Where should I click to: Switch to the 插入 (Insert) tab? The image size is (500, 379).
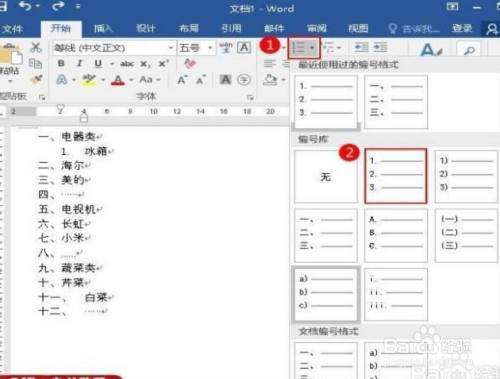(x=103, y=28)
